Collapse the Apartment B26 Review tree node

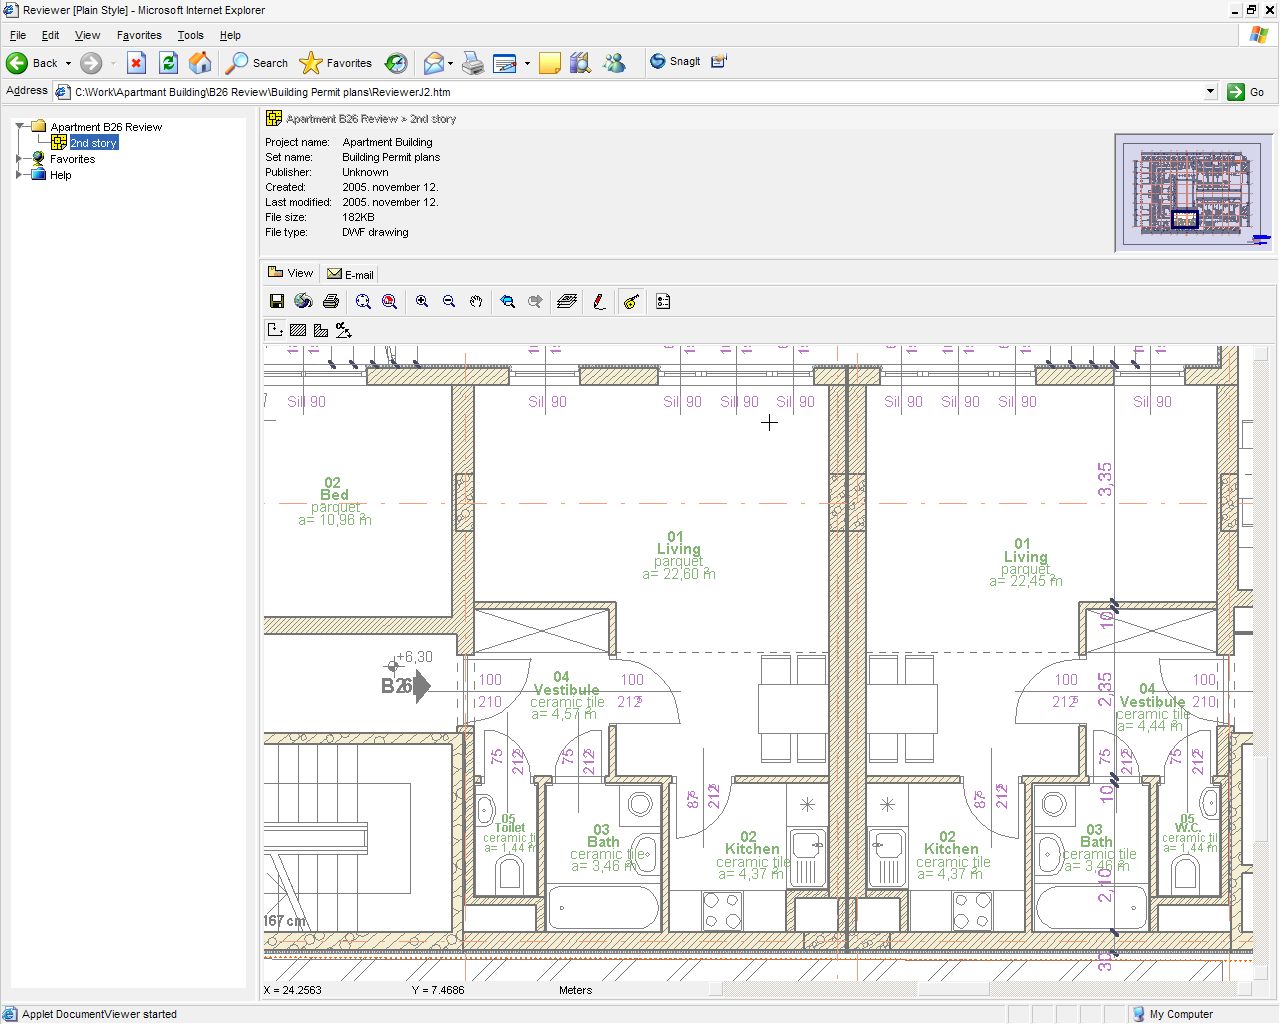[19, 127]
